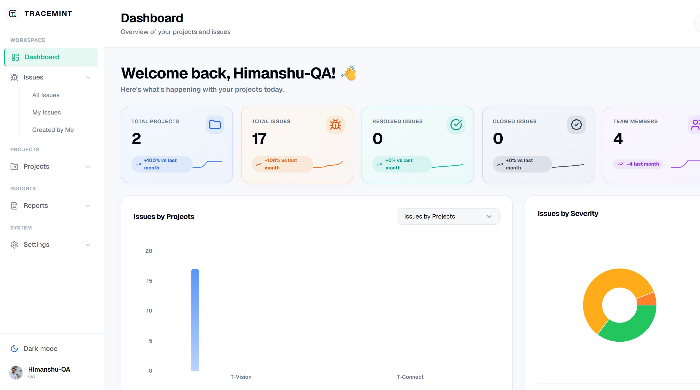
Task: Click the blue T-Vision bar in chart
Action: pos(195,319)
